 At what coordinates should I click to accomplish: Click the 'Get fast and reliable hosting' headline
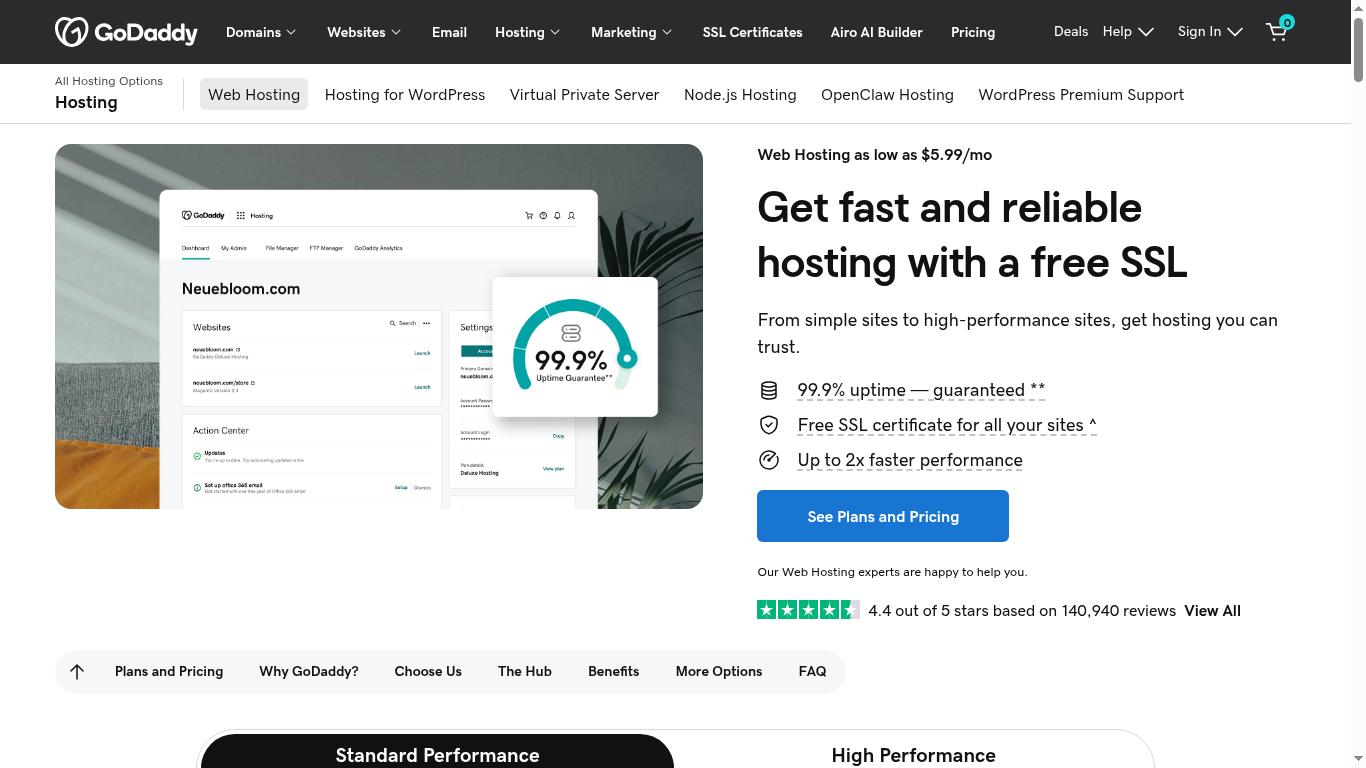pos(972,235)
